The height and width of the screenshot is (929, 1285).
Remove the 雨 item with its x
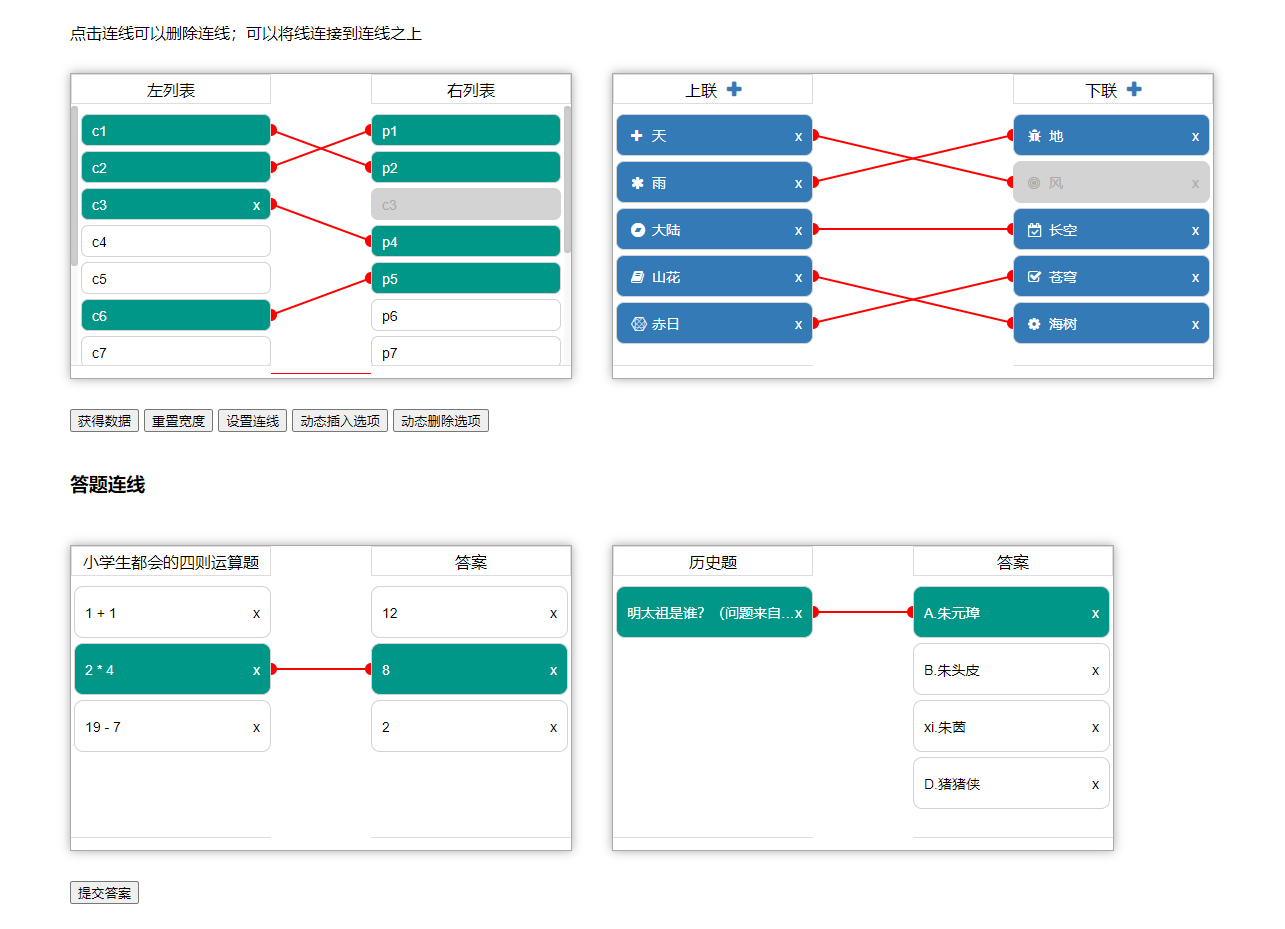pos(798,183)
